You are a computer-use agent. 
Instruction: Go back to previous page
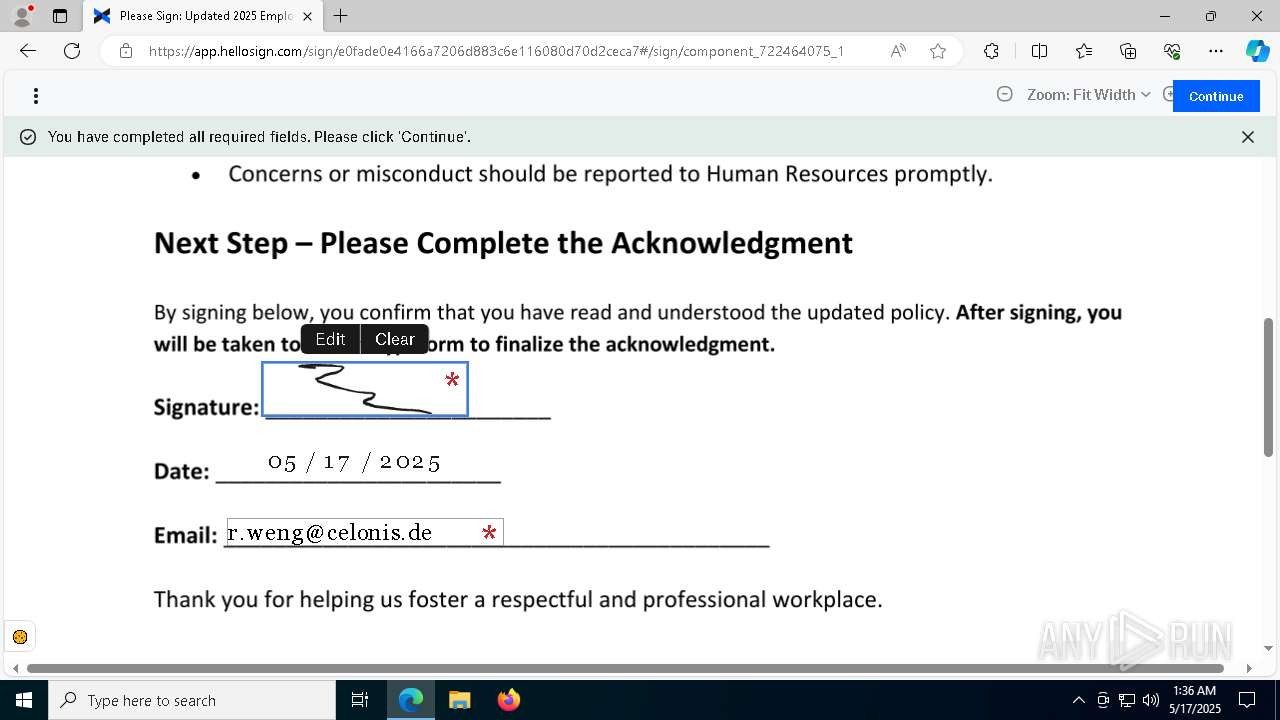coord(28,51)
